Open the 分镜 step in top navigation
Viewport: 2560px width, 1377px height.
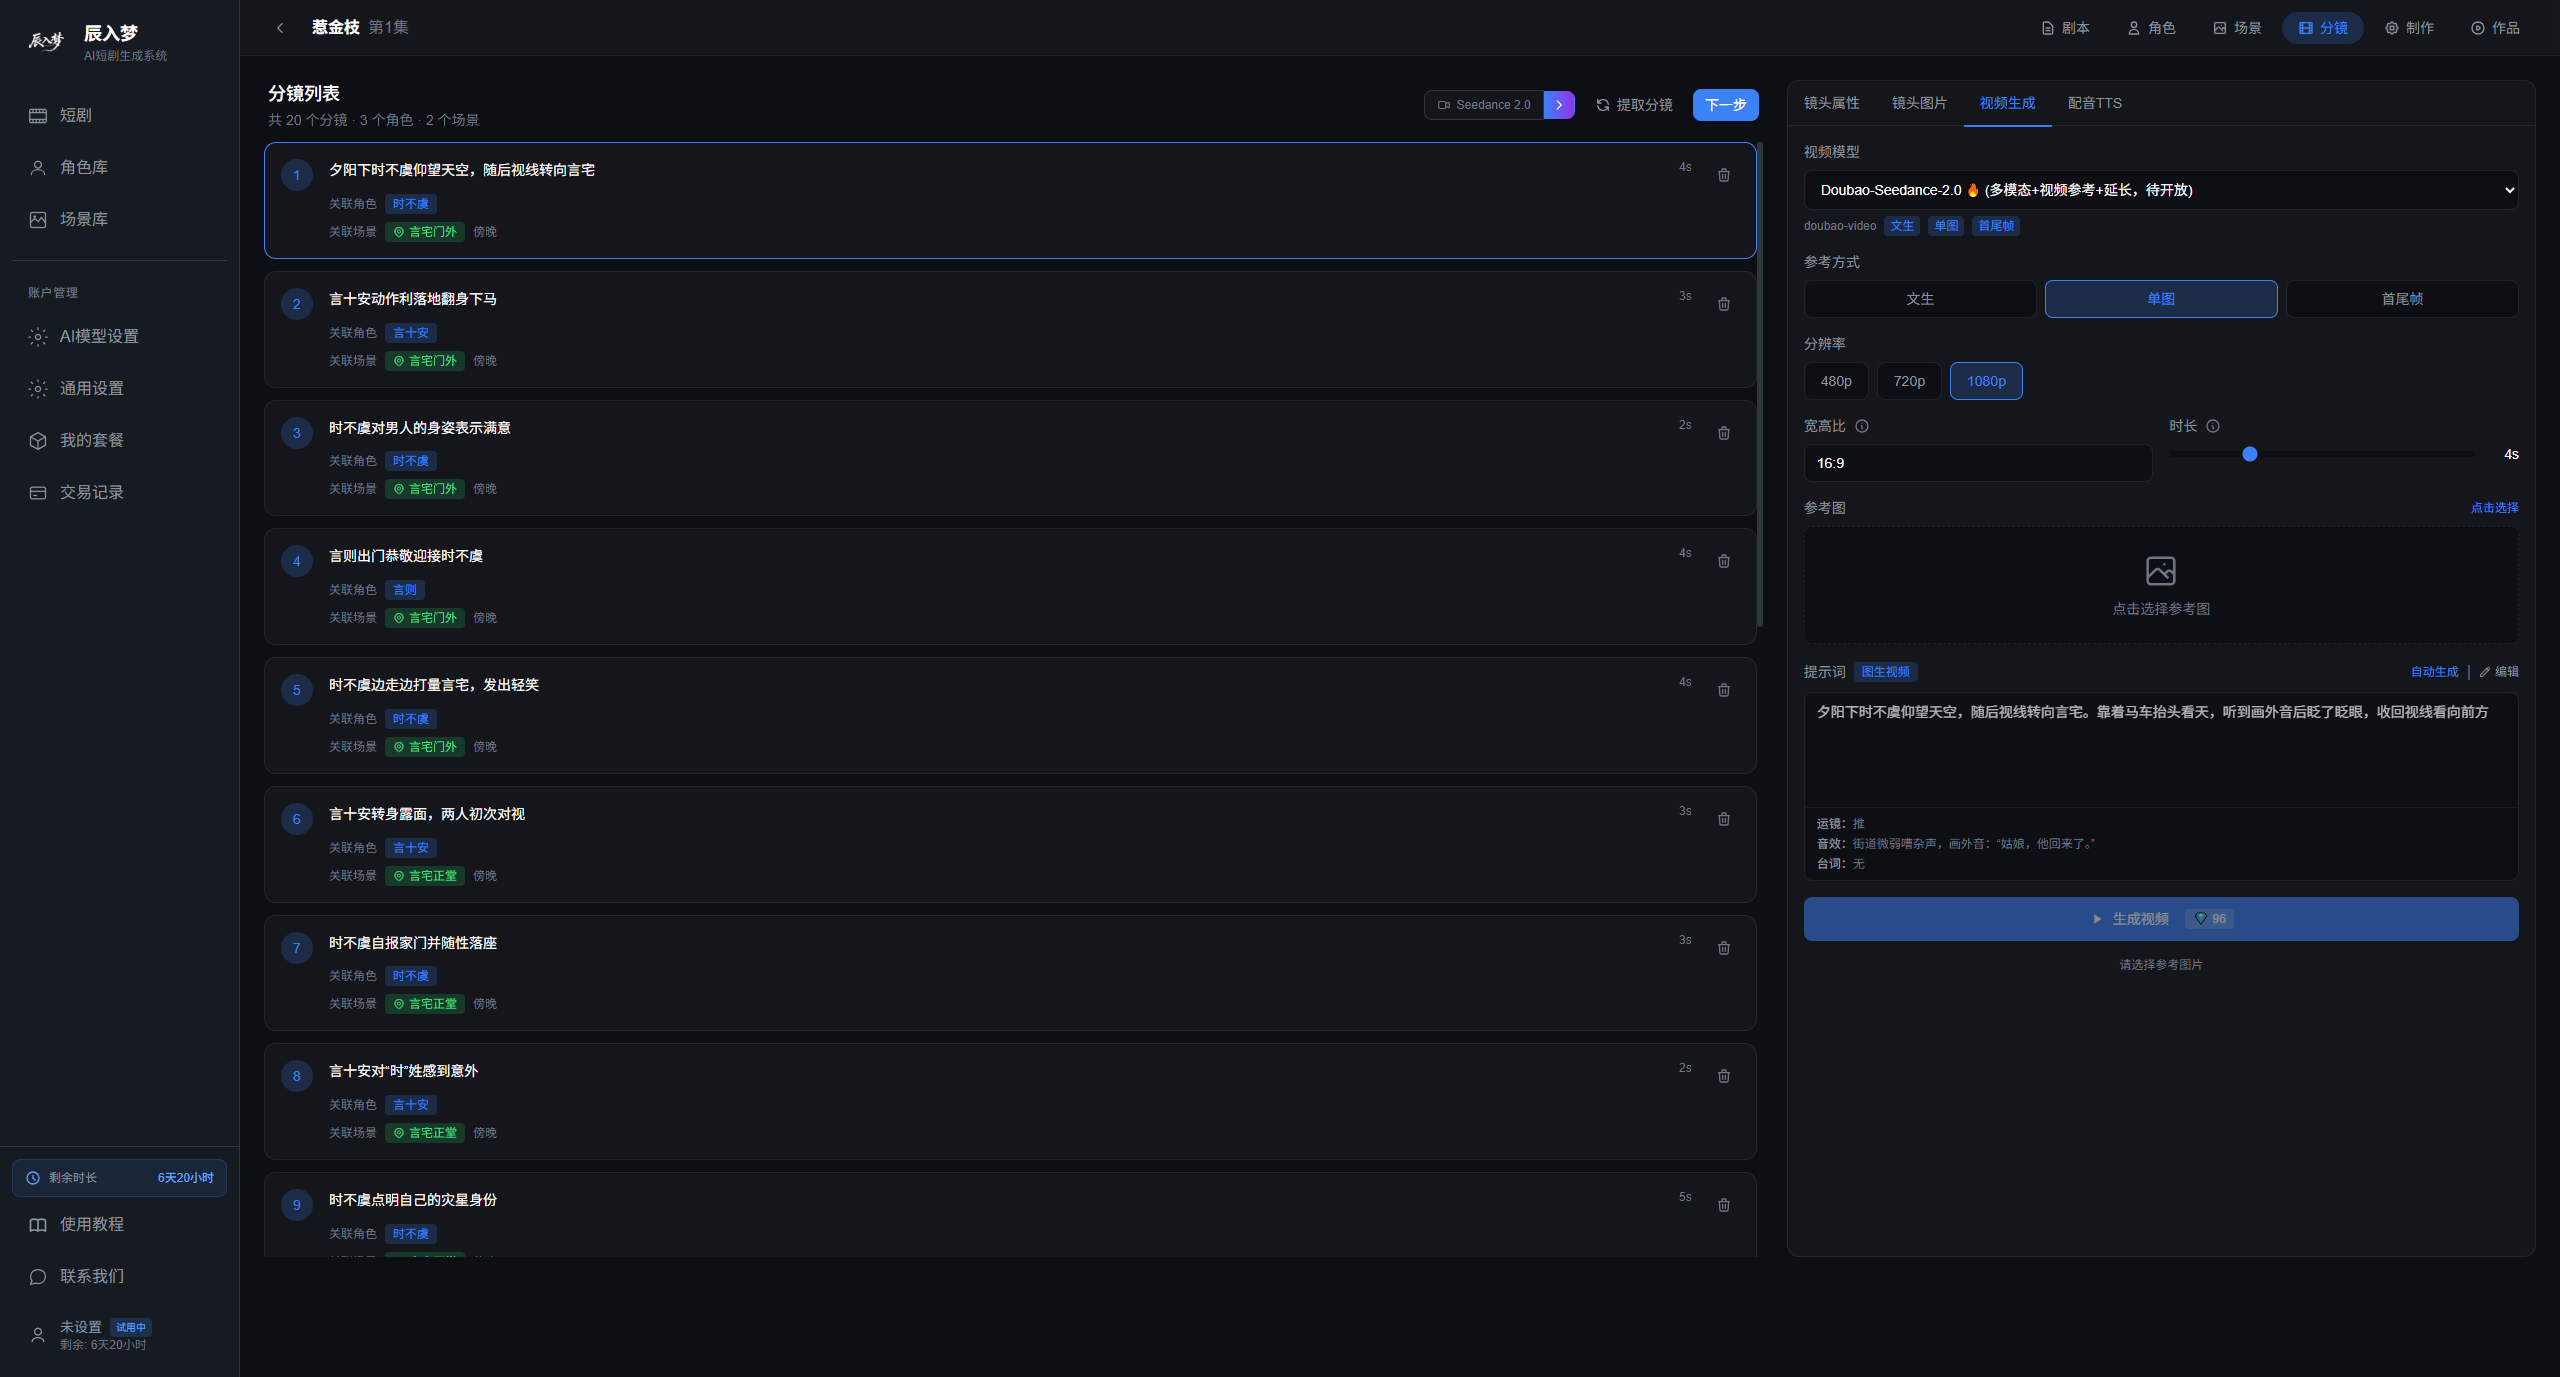(x=2323, y=28)
